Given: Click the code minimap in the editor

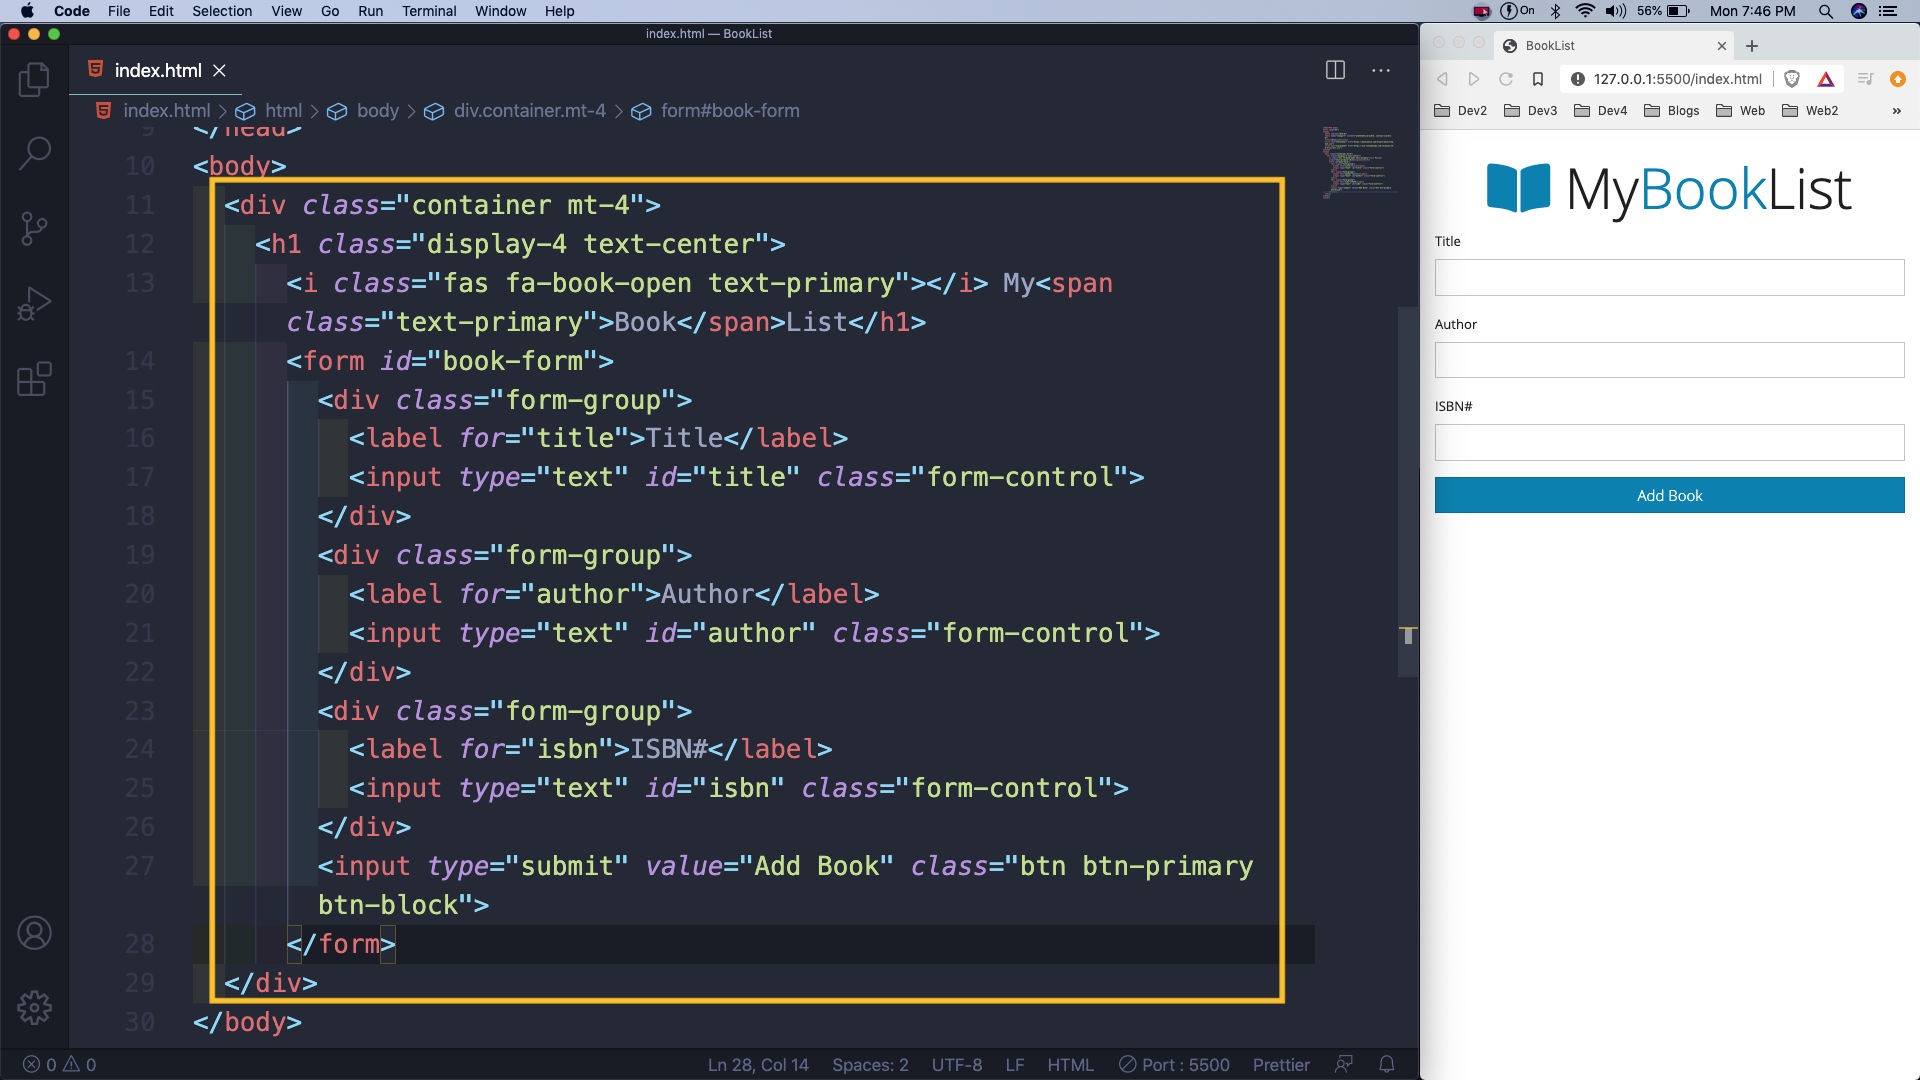Looking at the screenshot, I should click(x=1358, y=162).
